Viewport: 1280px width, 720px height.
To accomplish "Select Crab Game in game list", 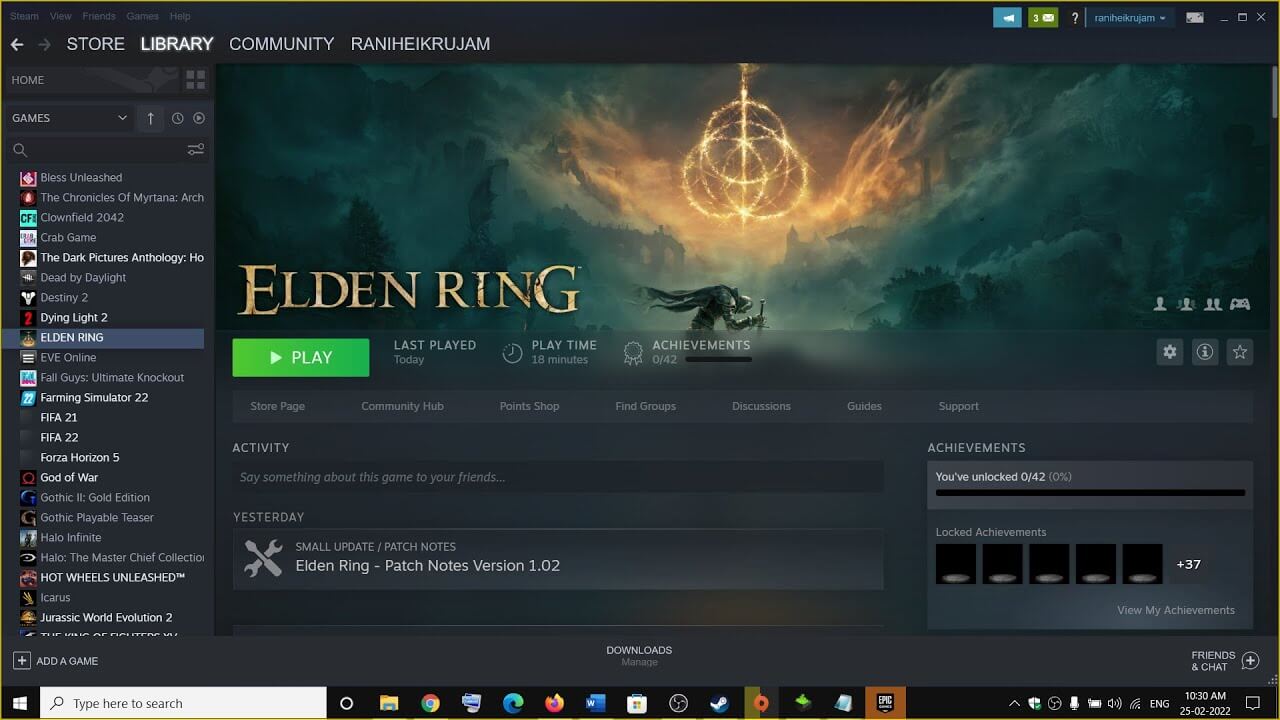I will point(110,238).
